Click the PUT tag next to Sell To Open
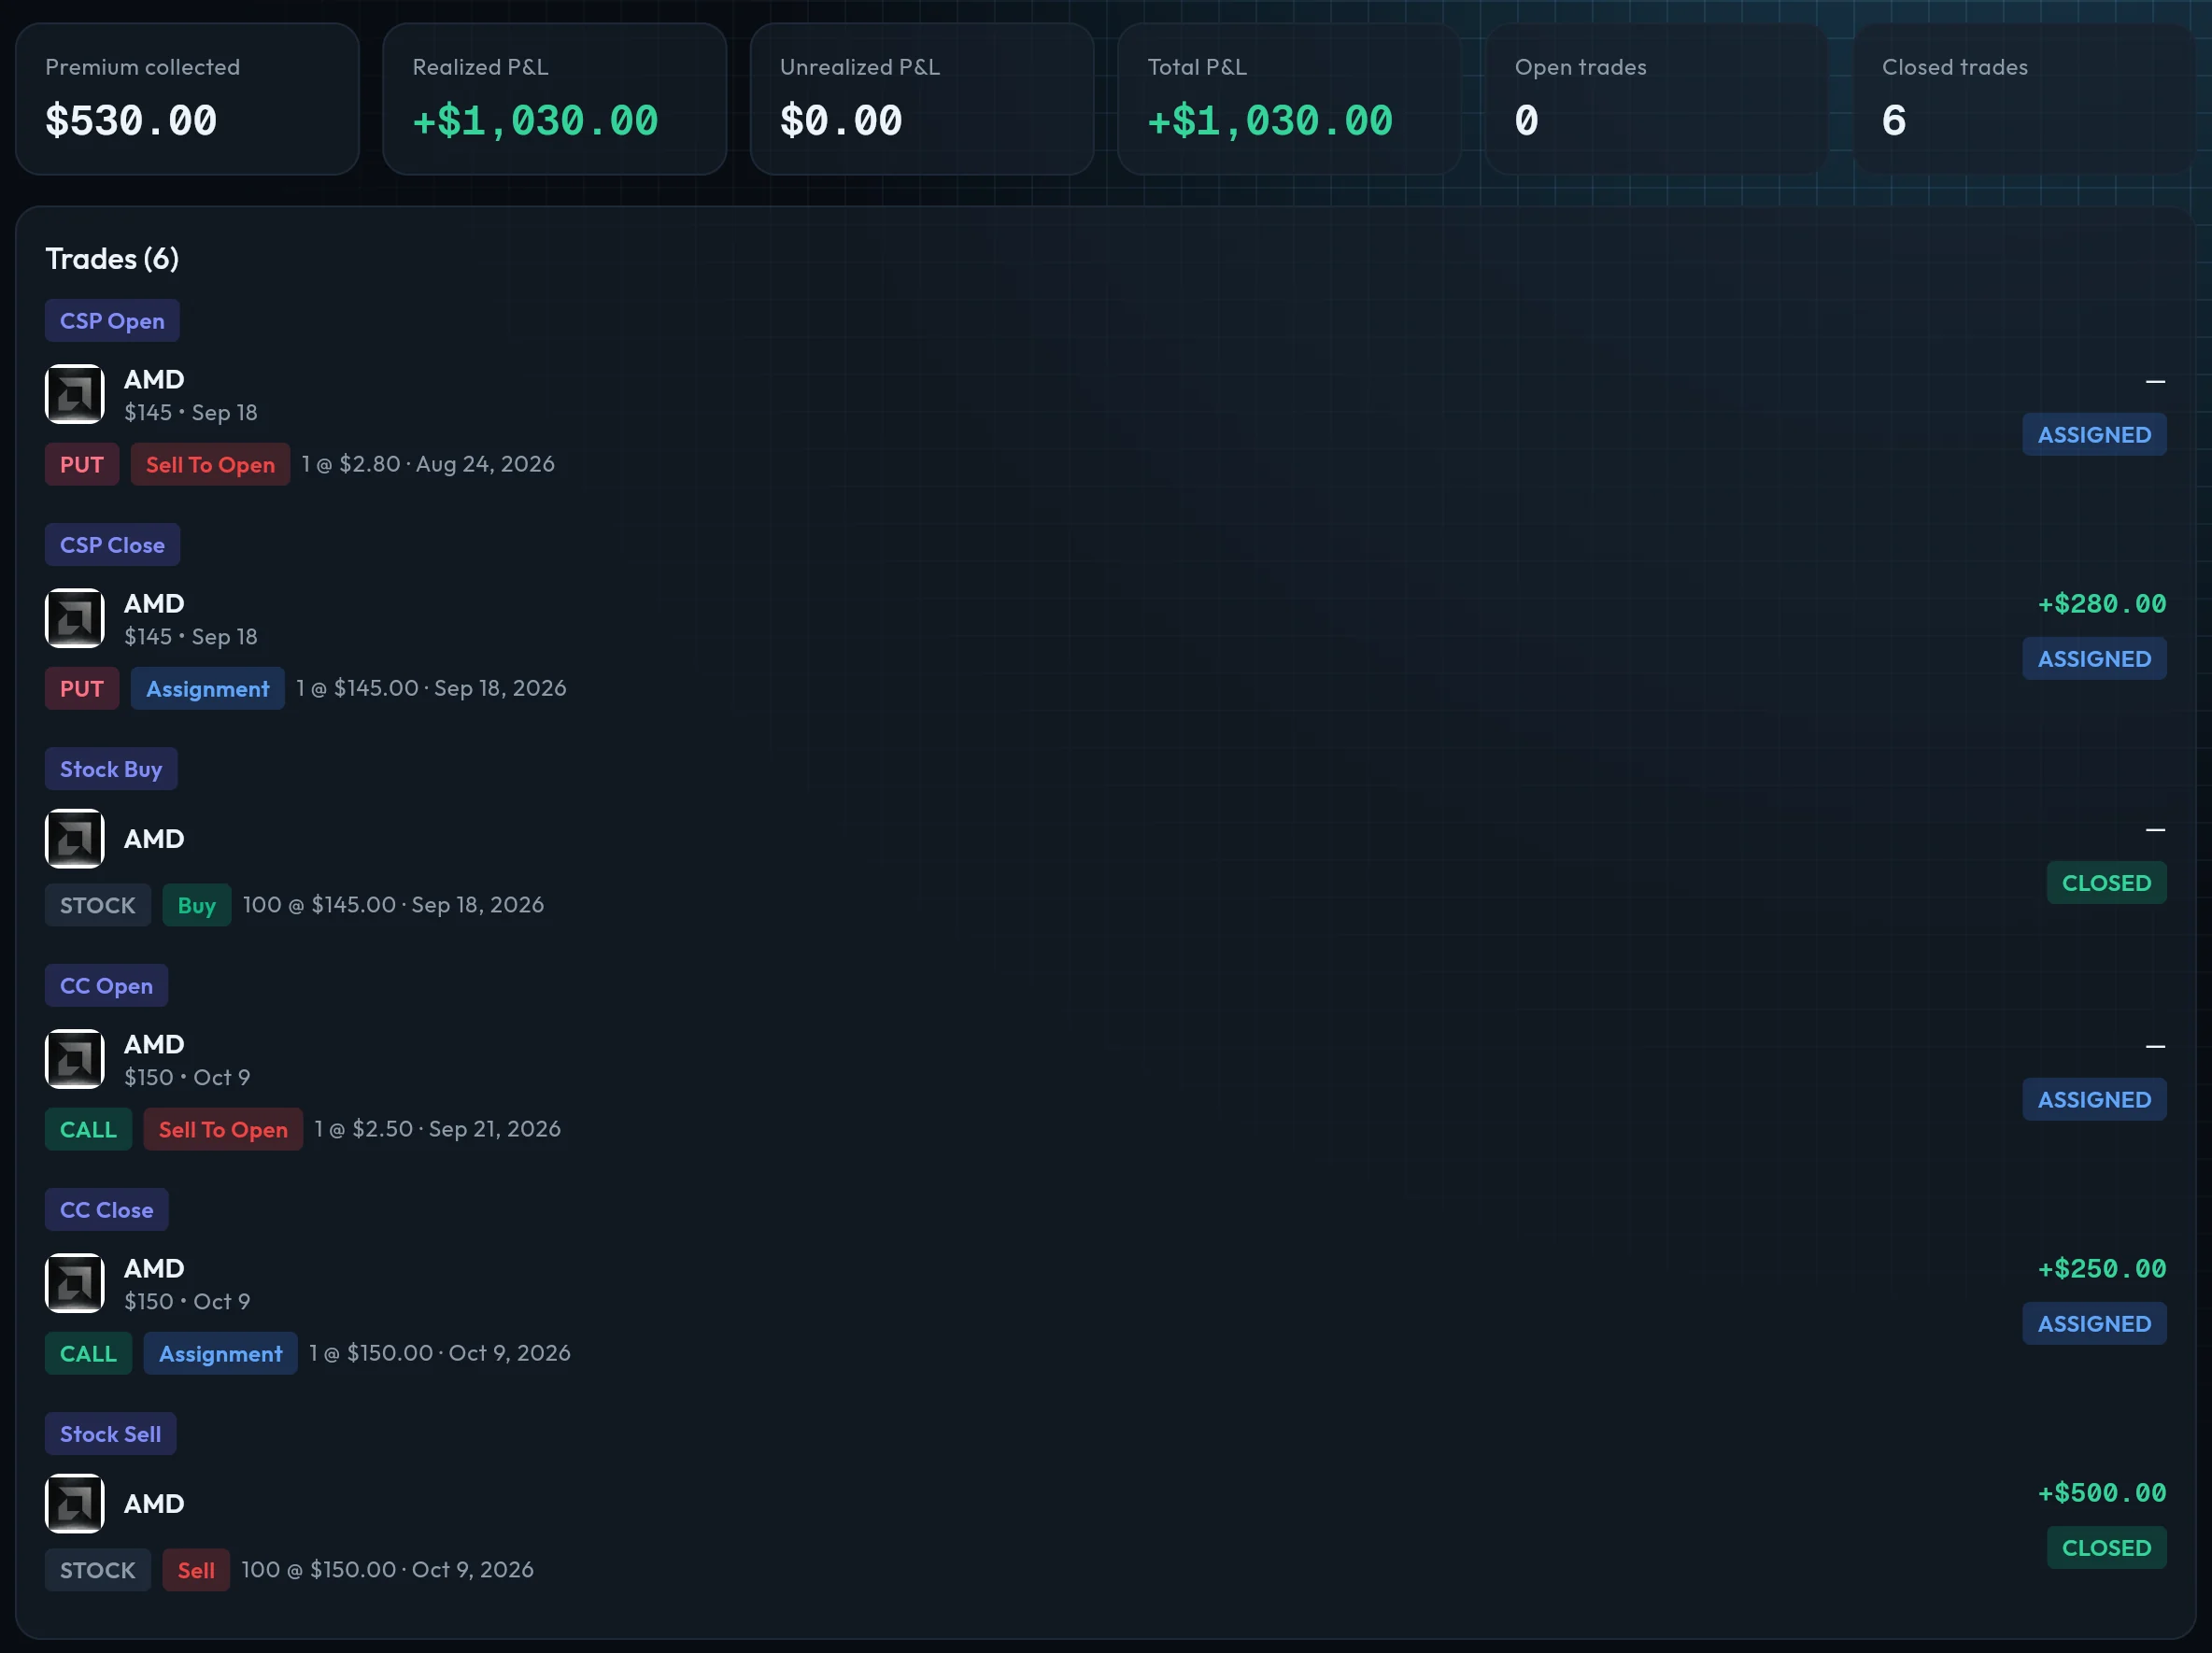This screenshot has height=1653, width=2212. click(82, 465)
